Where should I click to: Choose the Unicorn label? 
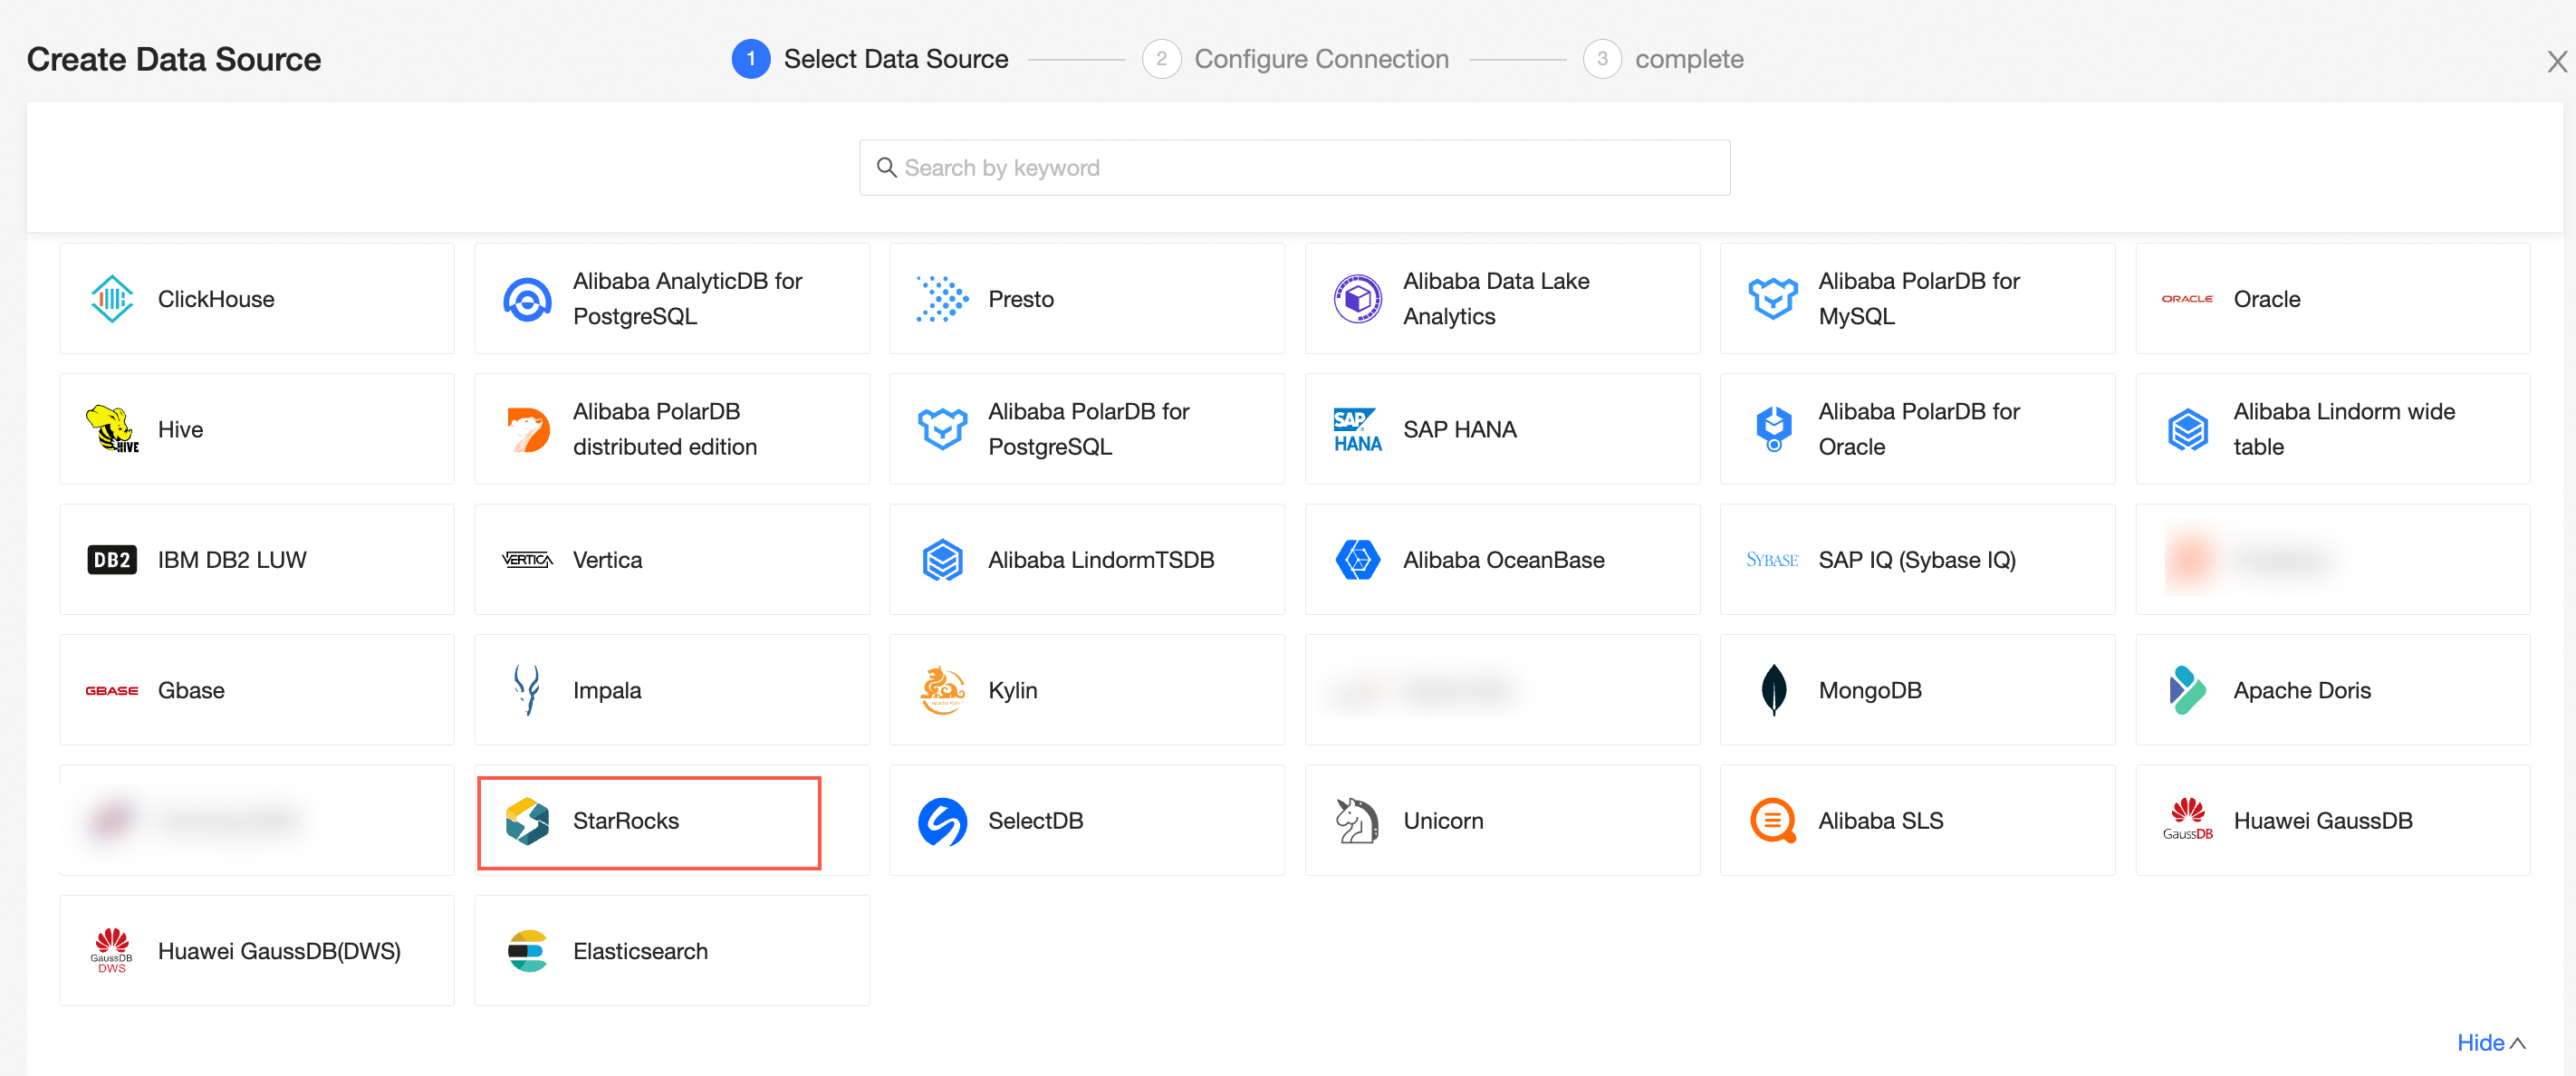click(x=1443, y=821)
